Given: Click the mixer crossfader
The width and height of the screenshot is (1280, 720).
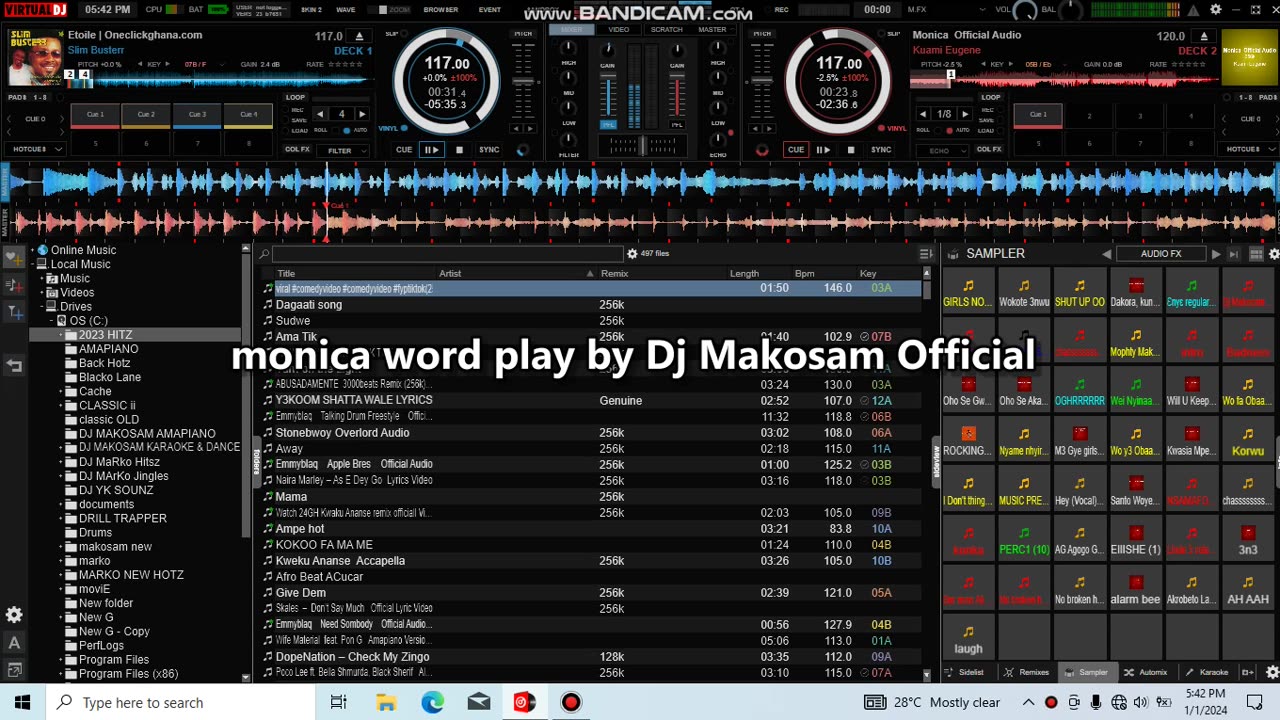Looking at the screenshot, I should click(641, 145).
